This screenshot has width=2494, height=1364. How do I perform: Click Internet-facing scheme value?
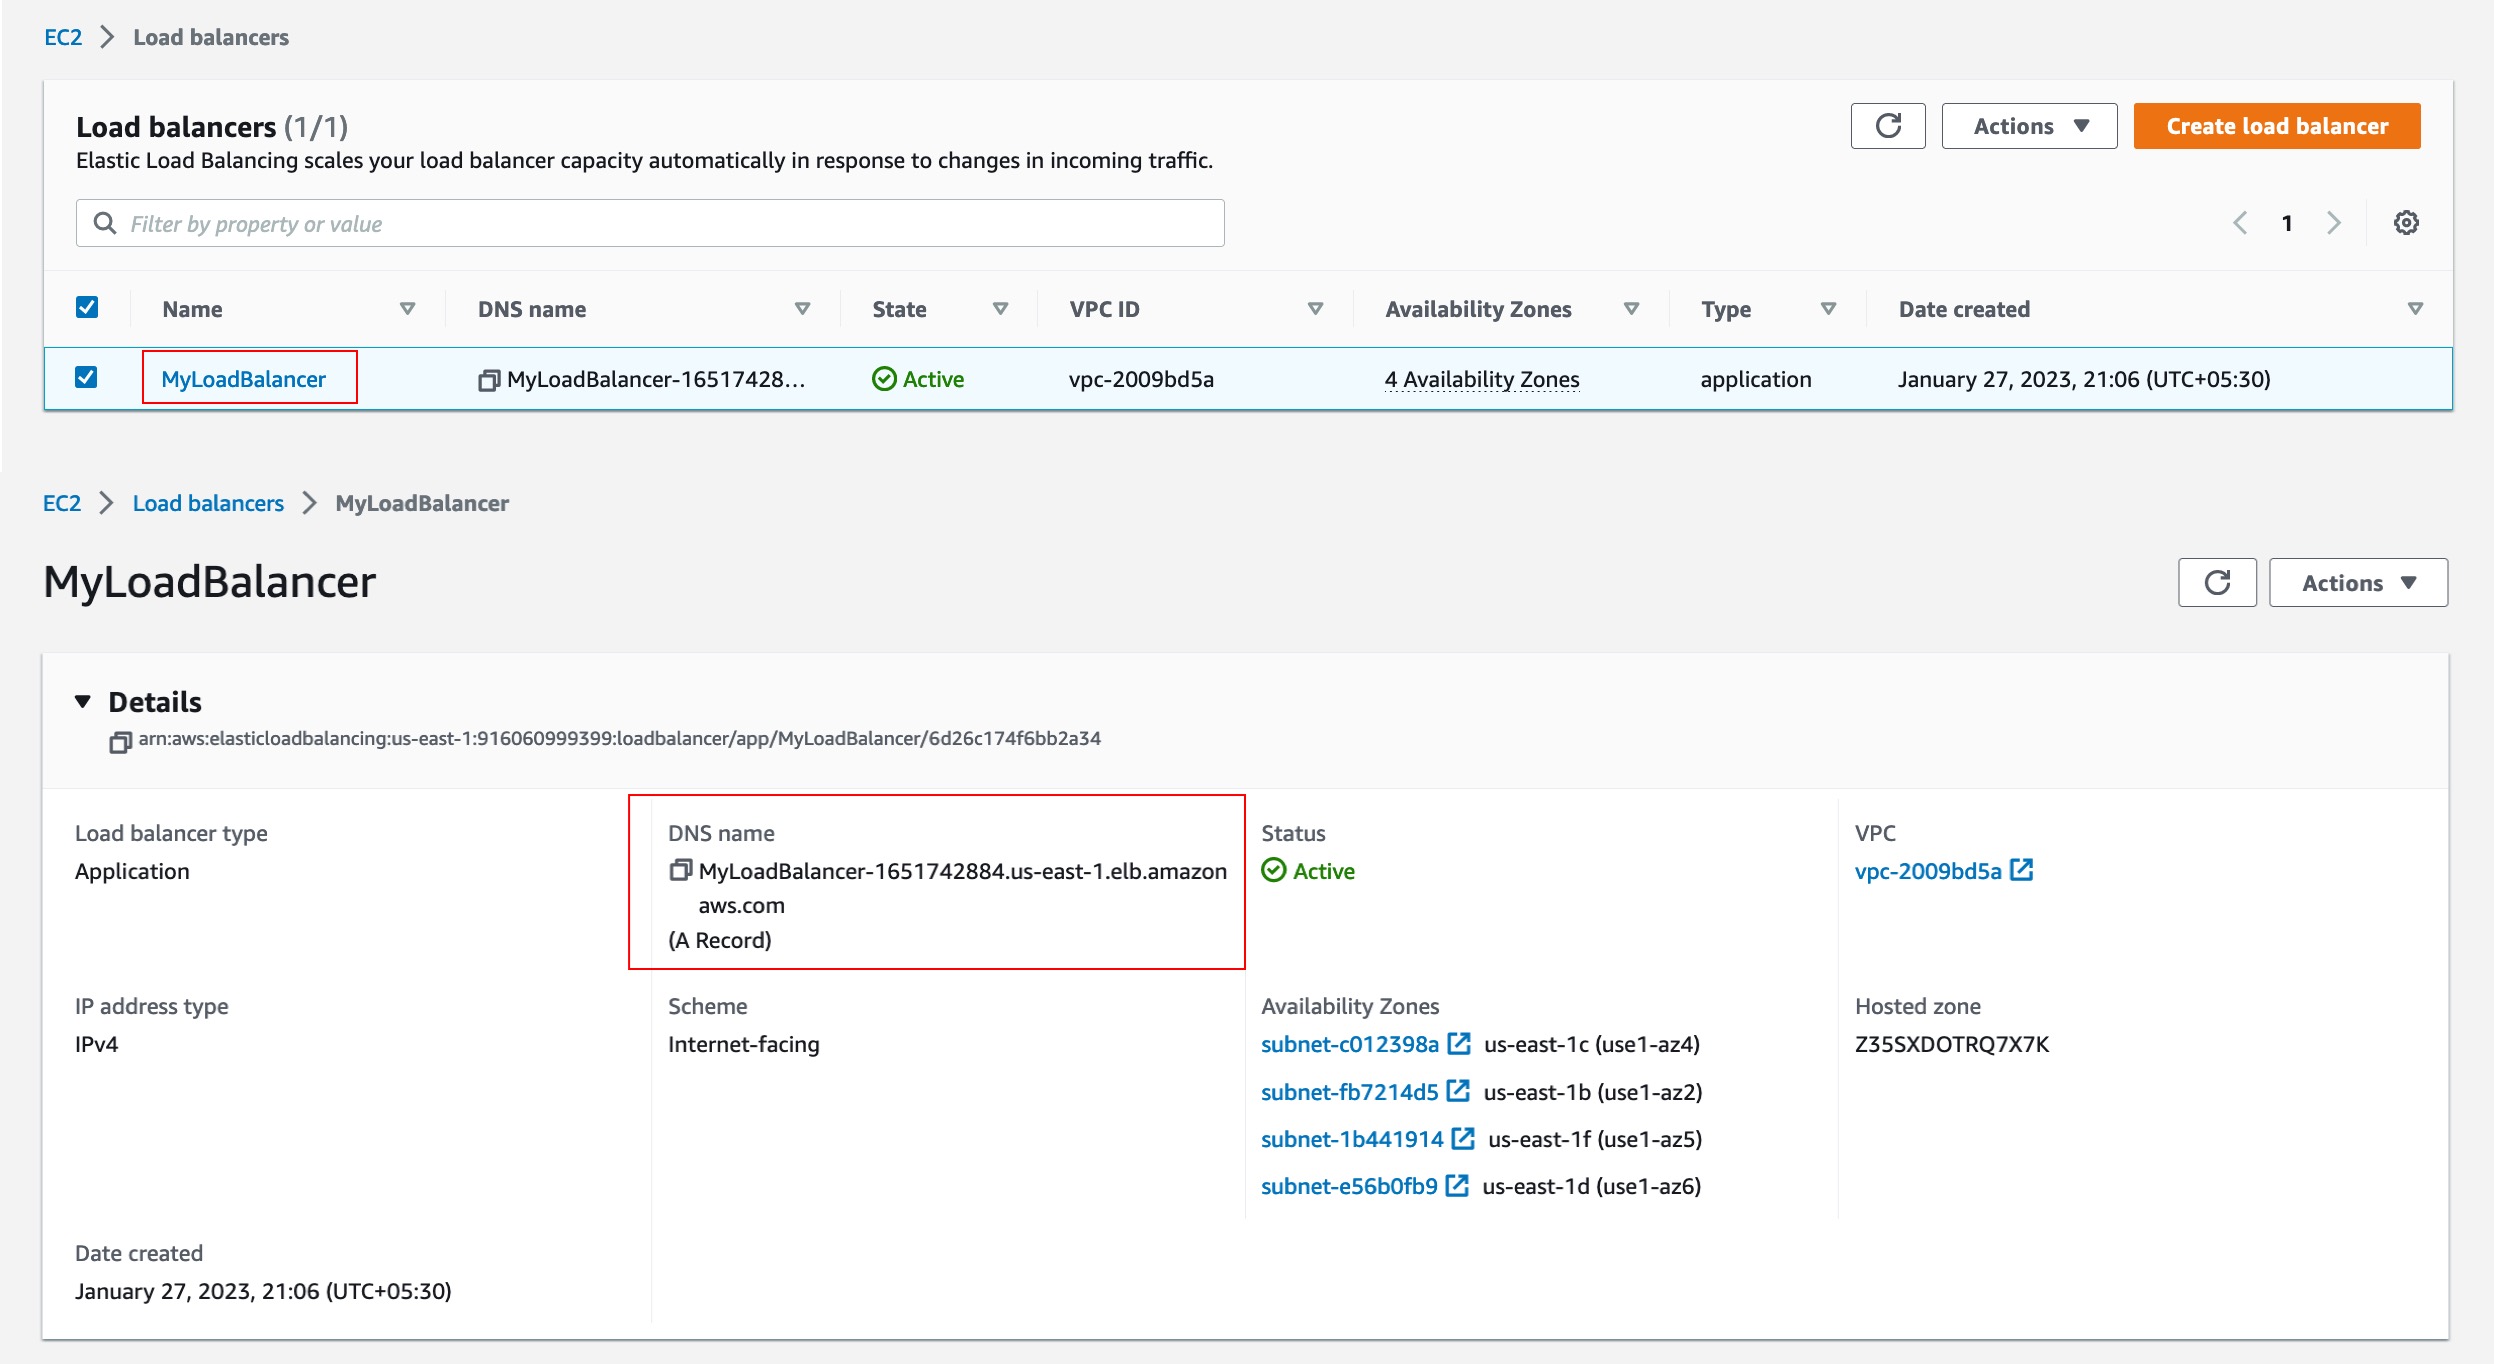pos(743,1044)
